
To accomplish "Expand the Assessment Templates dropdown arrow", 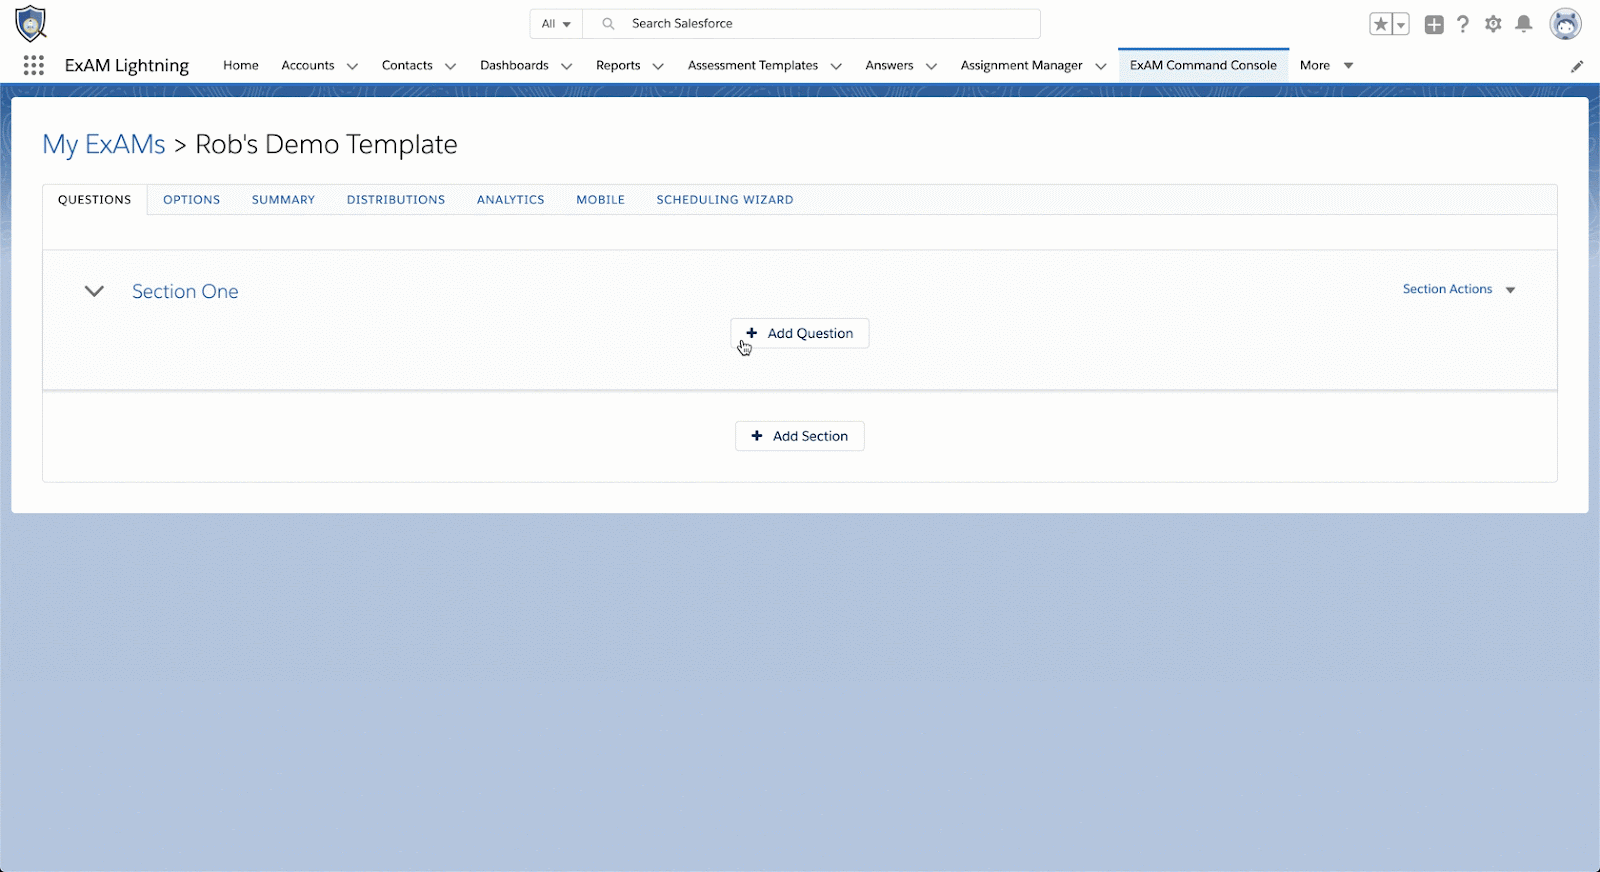I will click(836, 66).
